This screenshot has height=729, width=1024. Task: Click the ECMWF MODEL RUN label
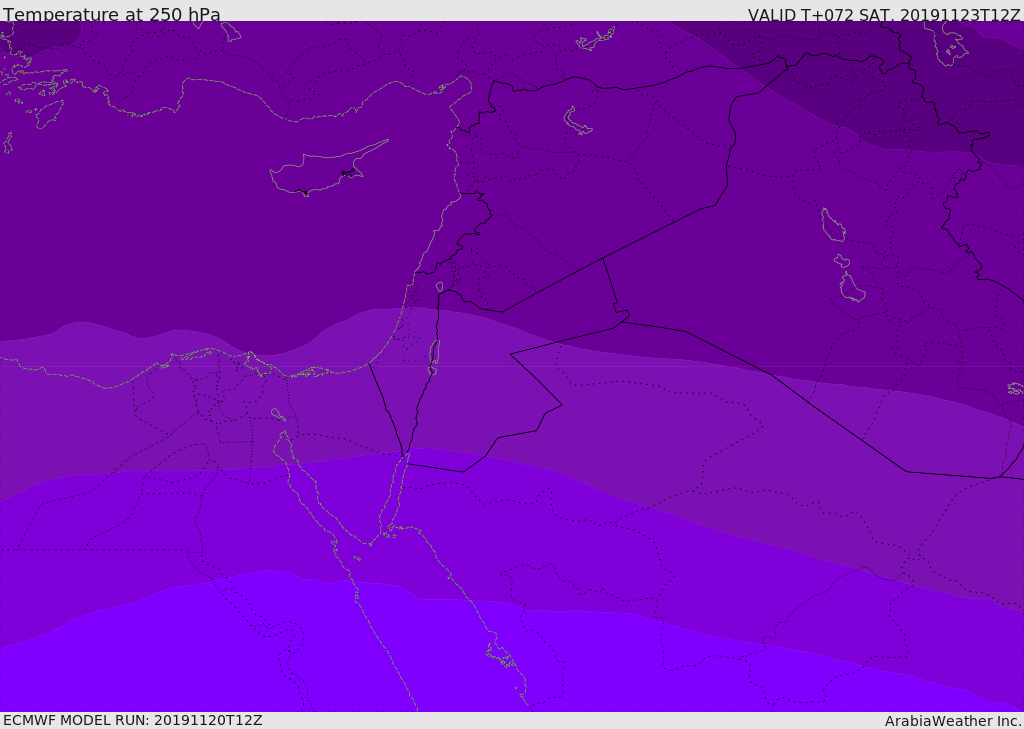[132, 721]
